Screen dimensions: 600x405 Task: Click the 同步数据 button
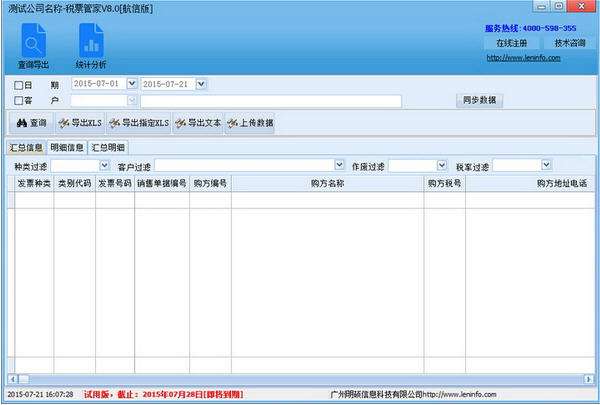[x=481, y=100]
